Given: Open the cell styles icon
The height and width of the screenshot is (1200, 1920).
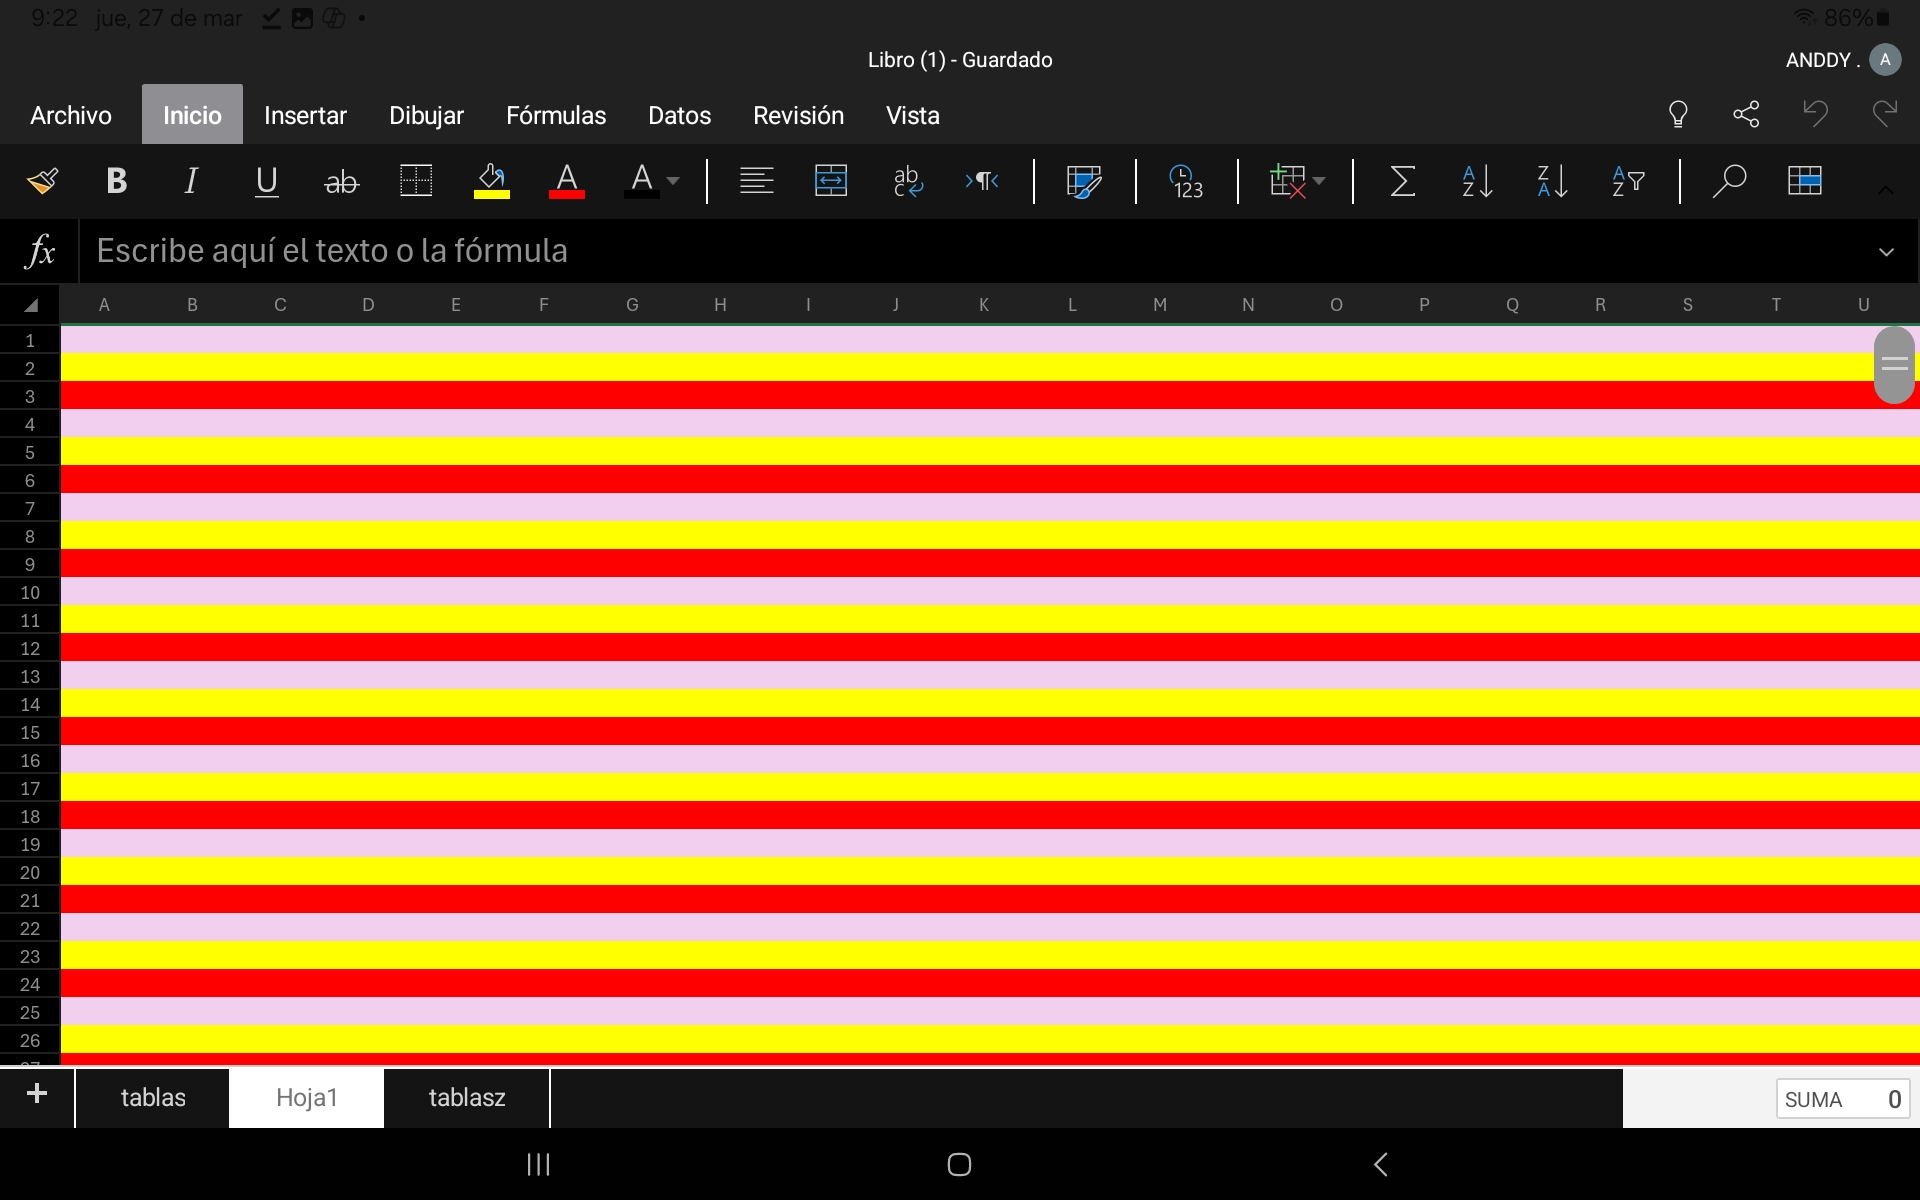Looking at the screenshot, I should click(x=1084, y=181).
